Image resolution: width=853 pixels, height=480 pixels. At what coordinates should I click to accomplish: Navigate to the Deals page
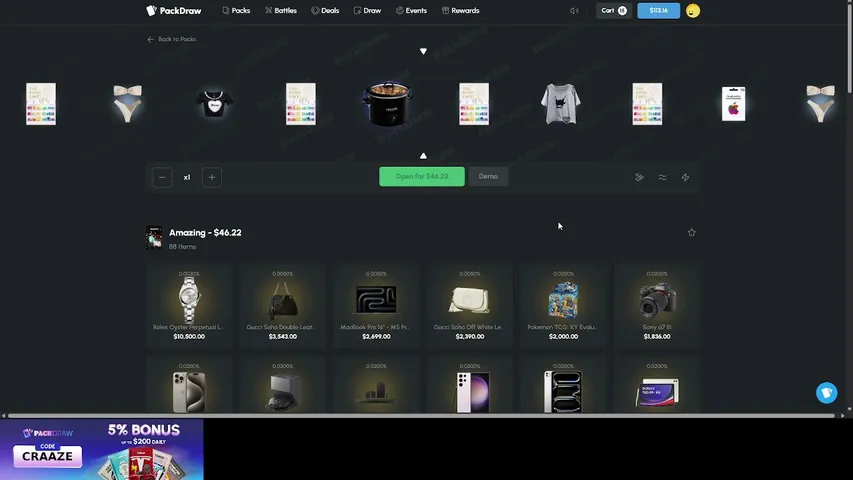[x=325, y=10]
